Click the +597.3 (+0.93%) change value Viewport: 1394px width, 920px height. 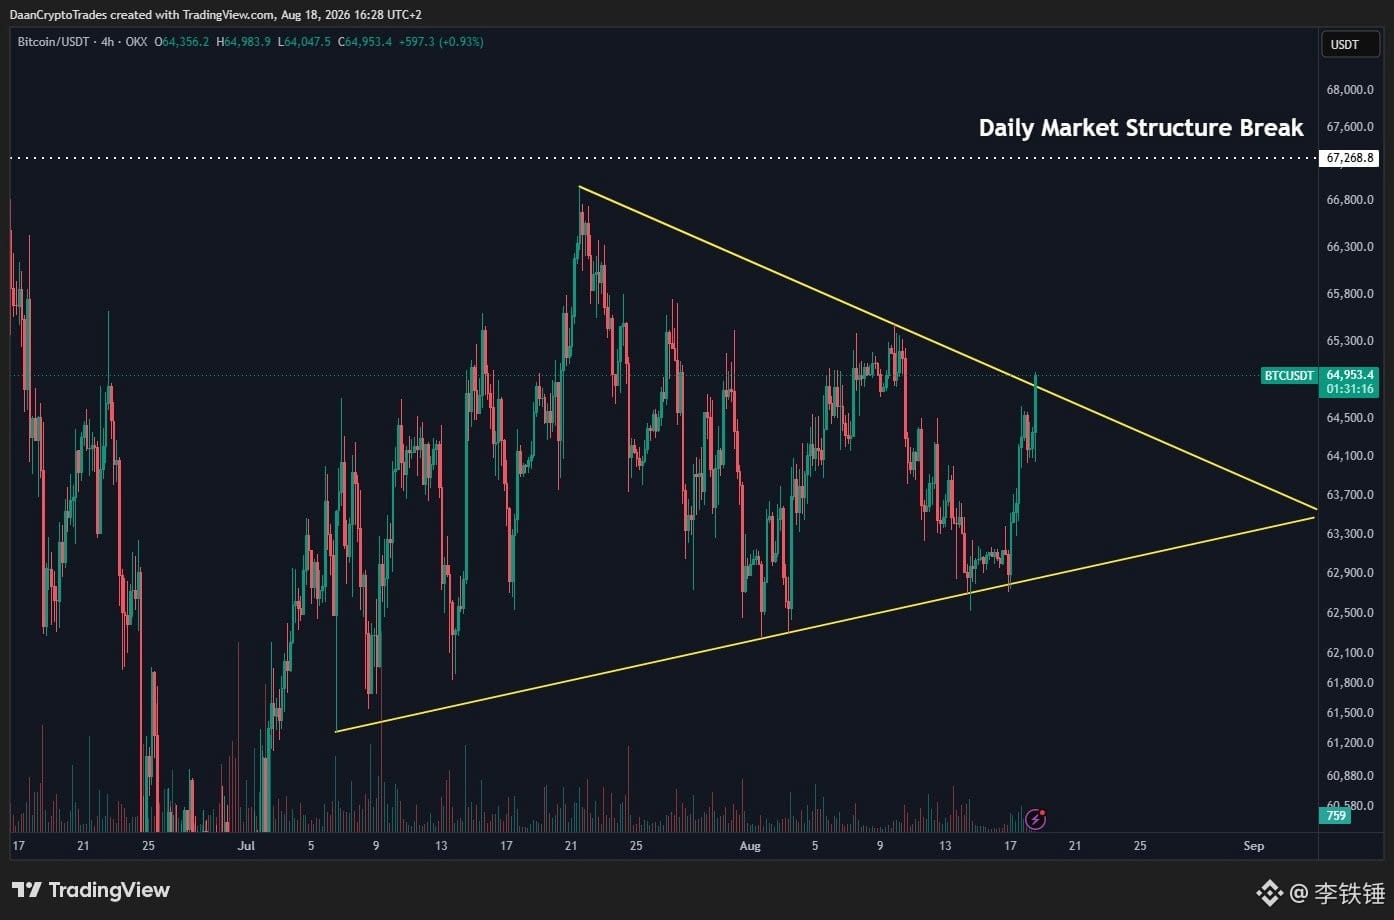(441, 42)
